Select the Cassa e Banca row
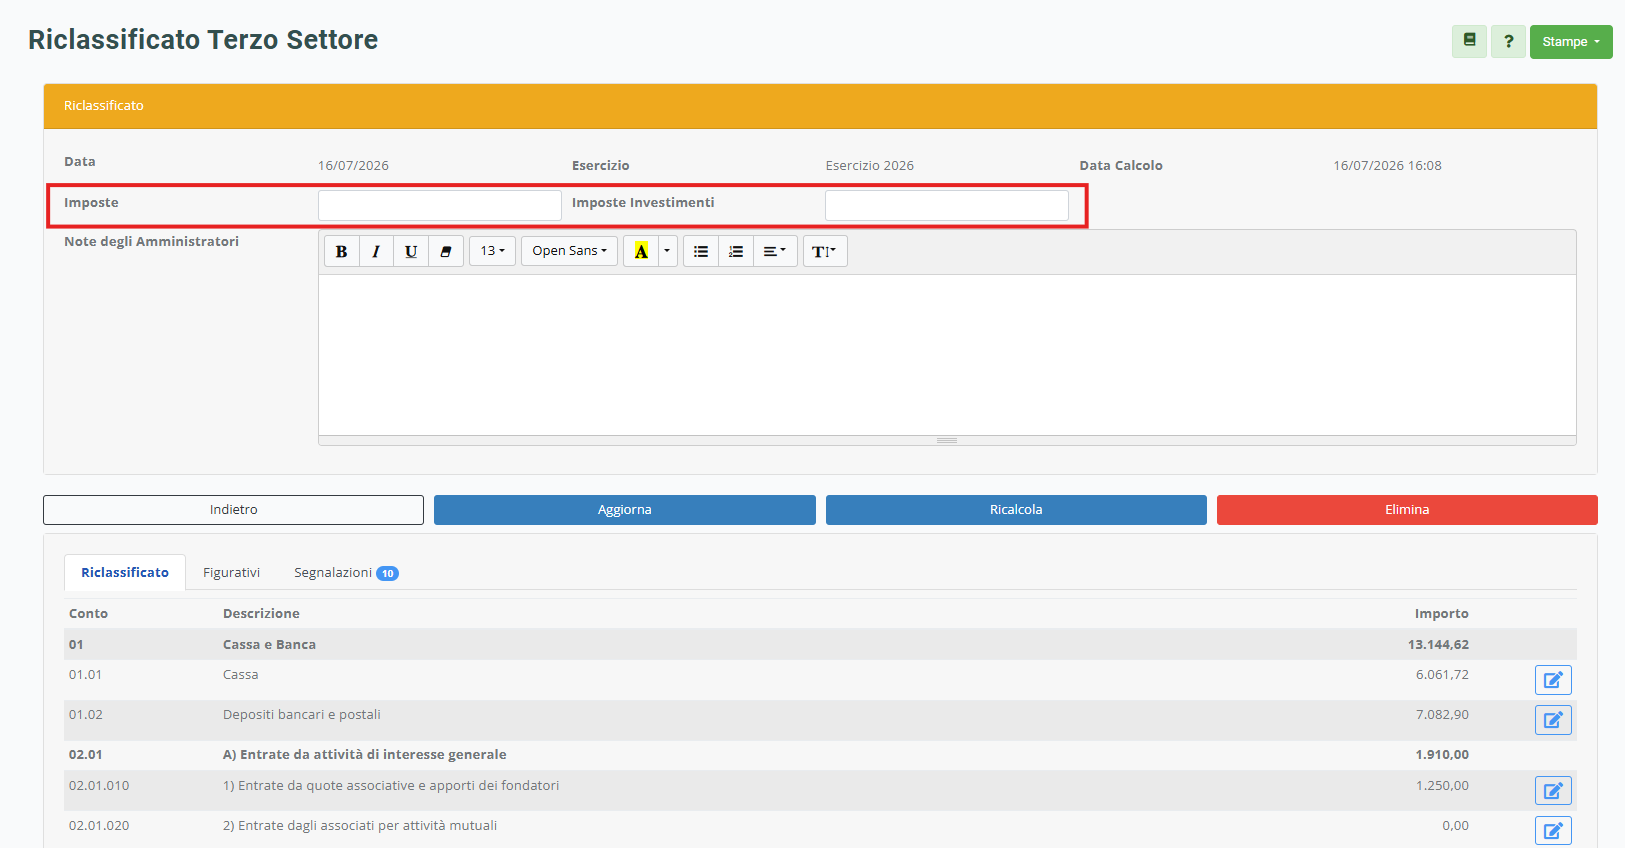 click(x=820, y=644)
